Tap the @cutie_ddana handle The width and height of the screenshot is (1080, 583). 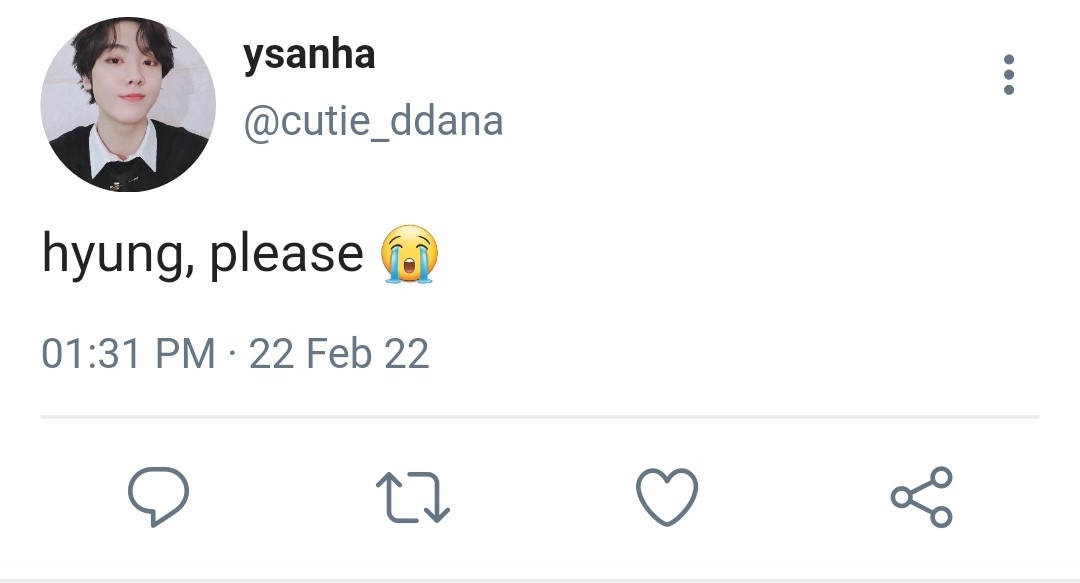[x=372, y=122]
